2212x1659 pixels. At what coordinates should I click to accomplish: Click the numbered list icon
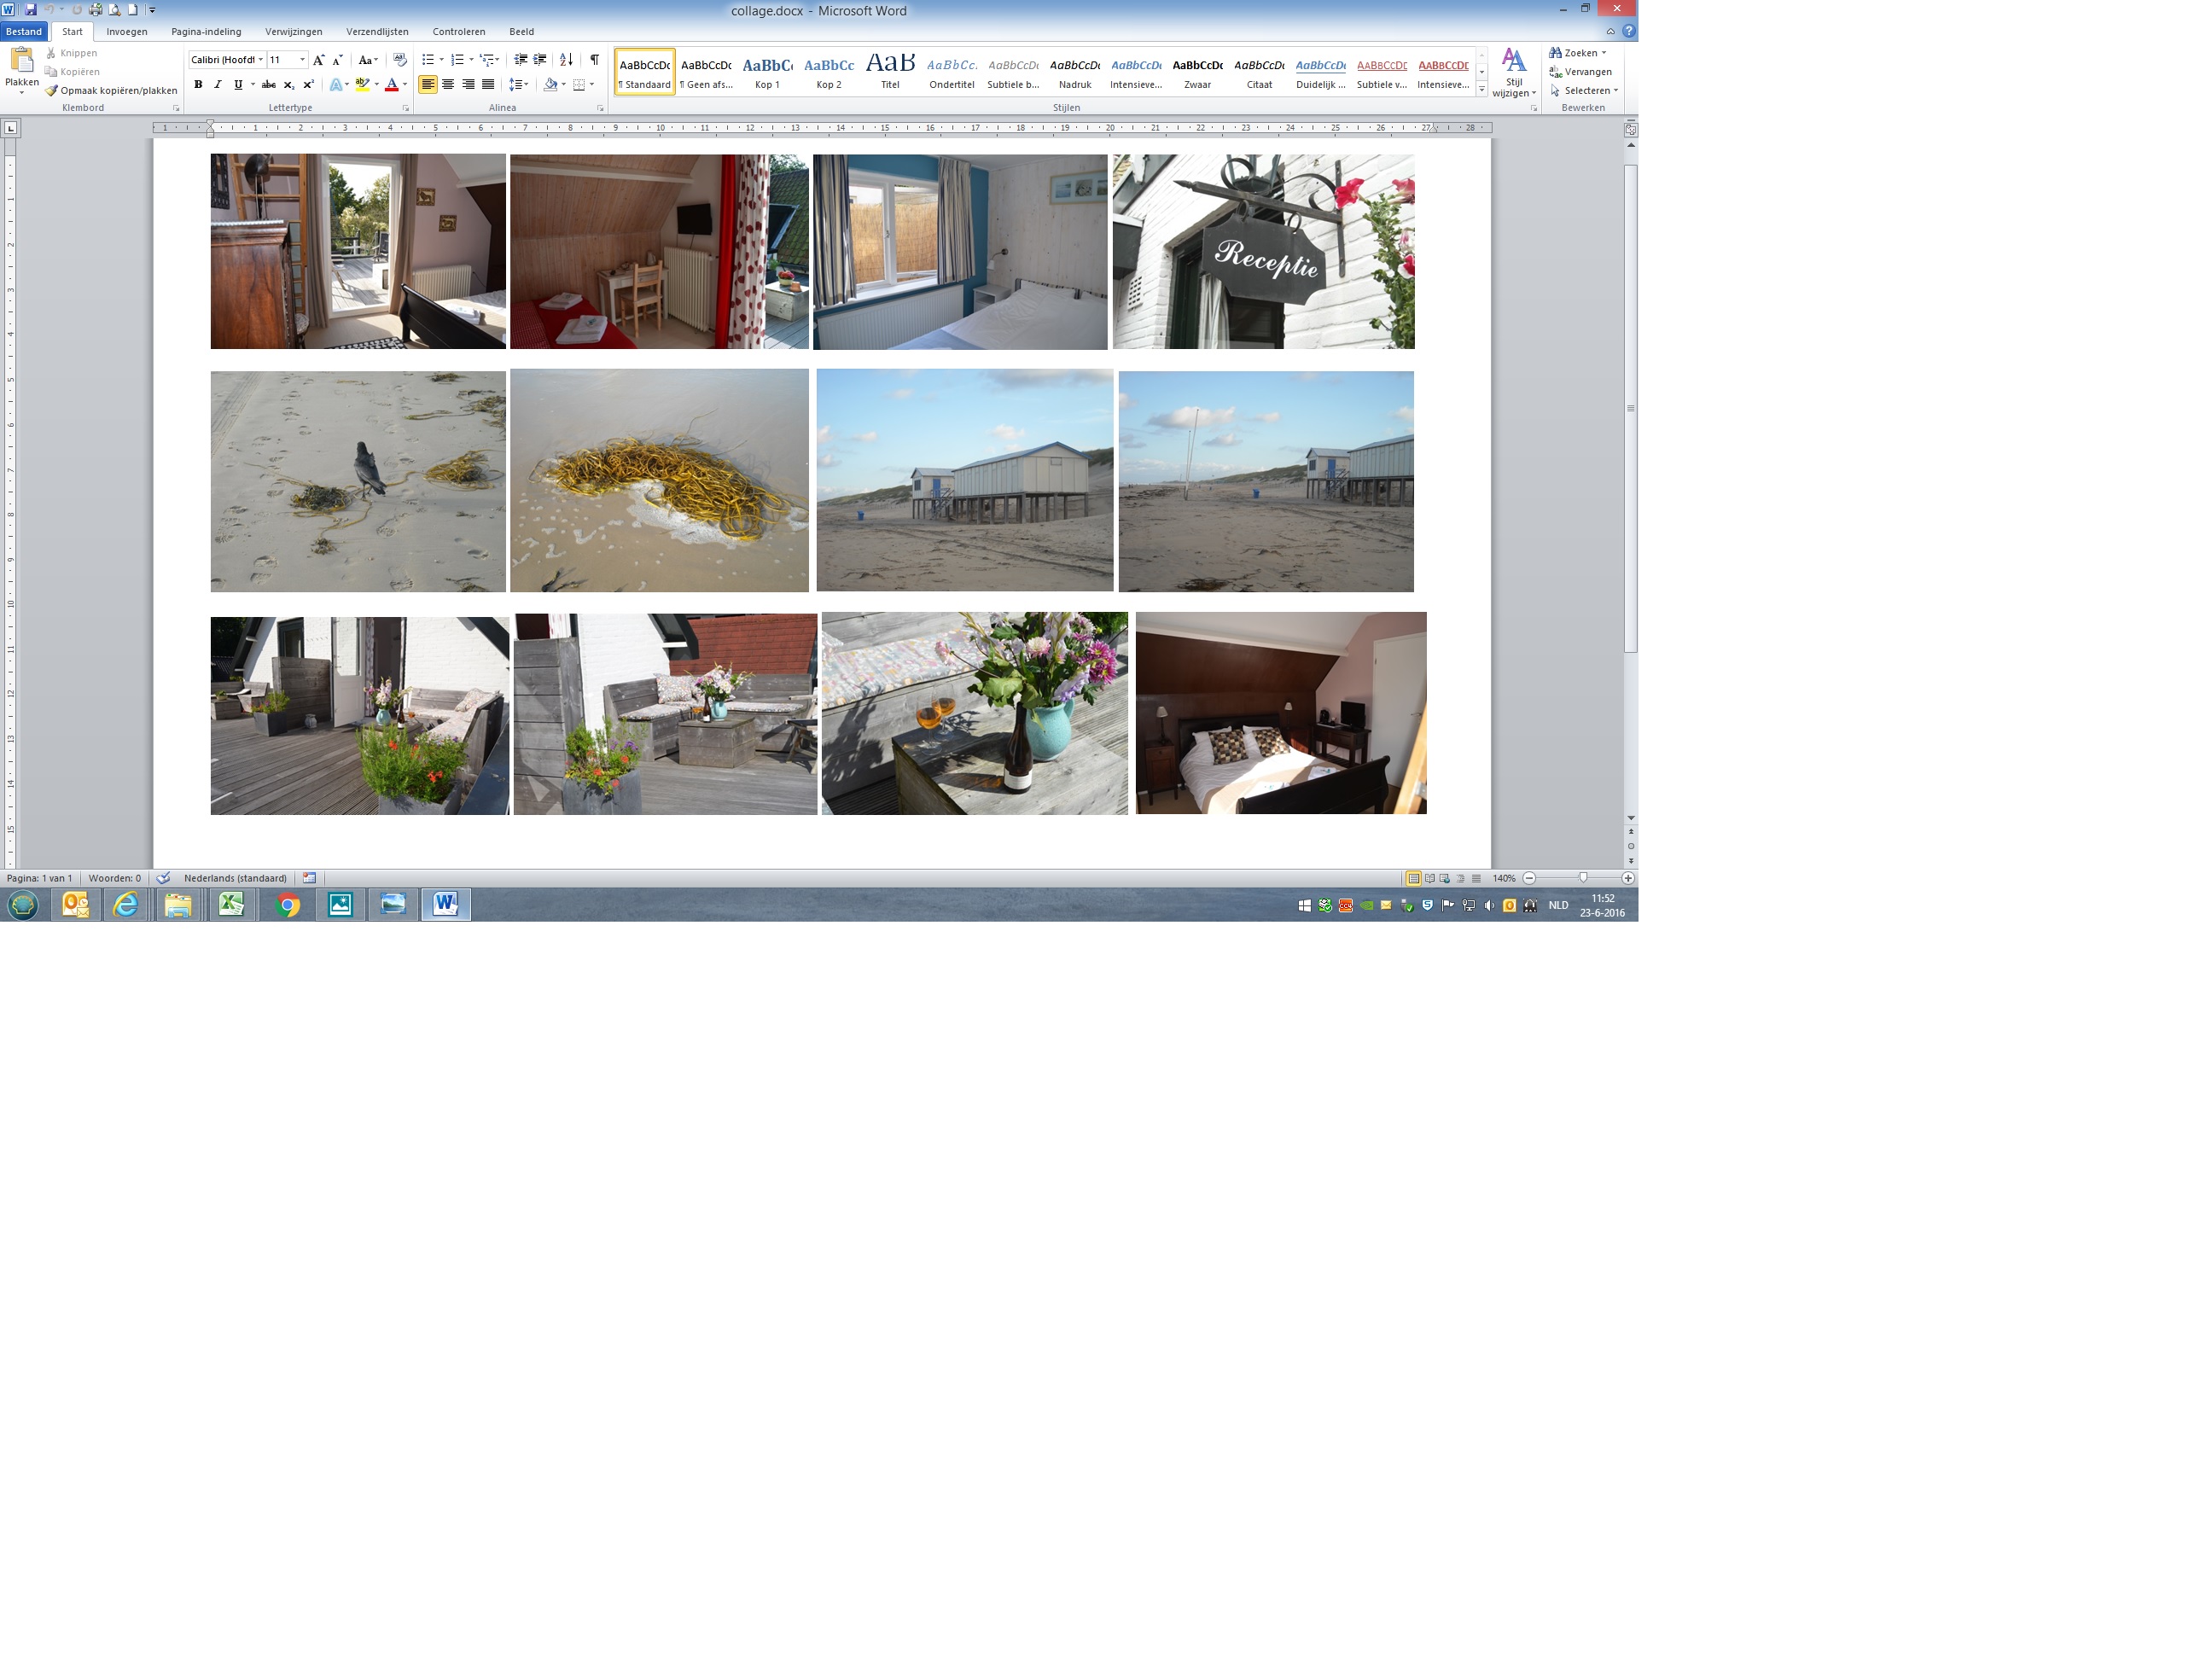tap(457, 60)
